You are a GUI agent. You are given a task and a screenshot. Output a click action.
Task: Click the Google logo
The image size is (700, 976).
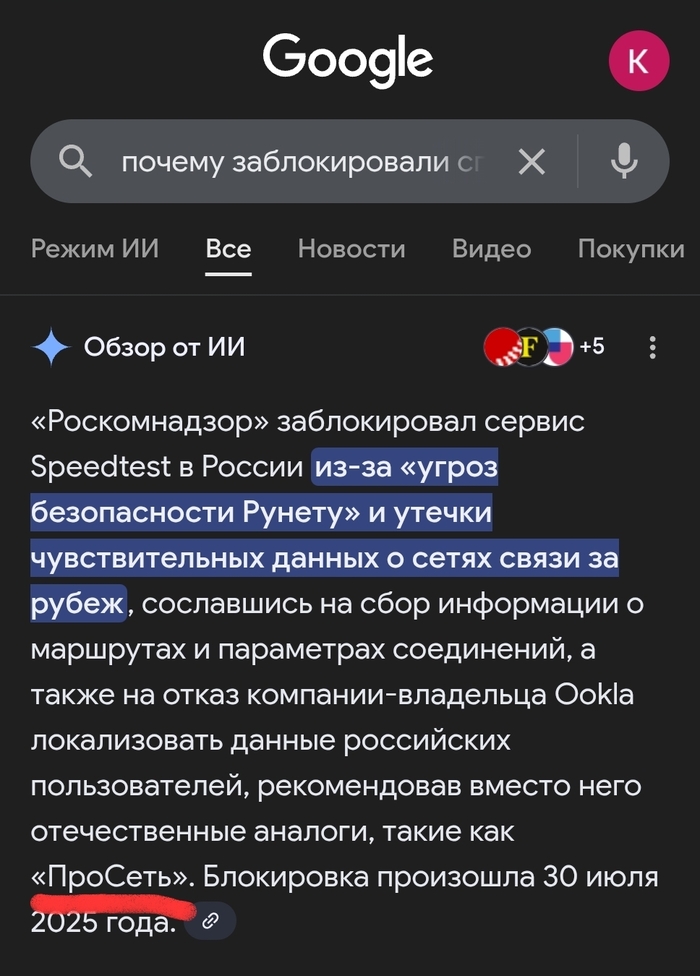[348, 58]
